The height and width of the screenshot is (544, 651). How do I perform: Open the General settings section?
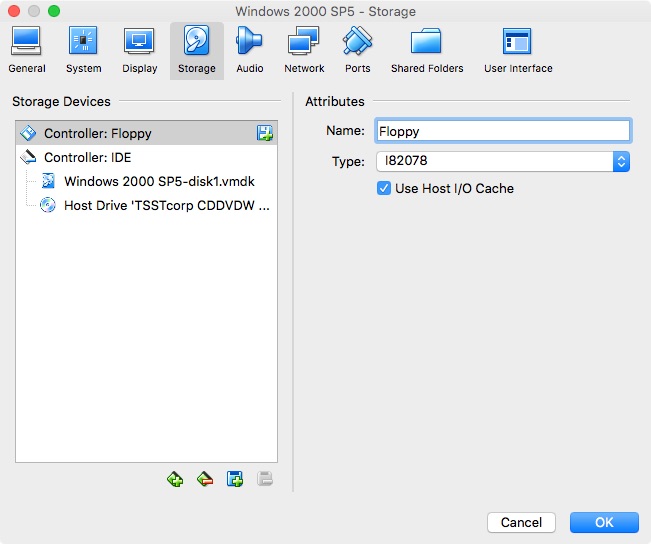(27, 51)
